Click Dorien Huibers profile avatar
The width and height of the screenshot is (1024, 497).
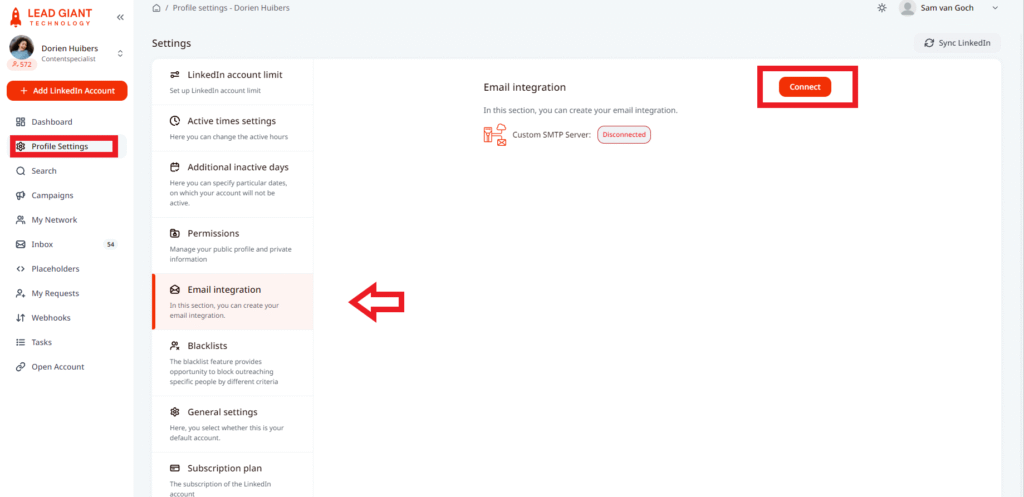(22, 47)
